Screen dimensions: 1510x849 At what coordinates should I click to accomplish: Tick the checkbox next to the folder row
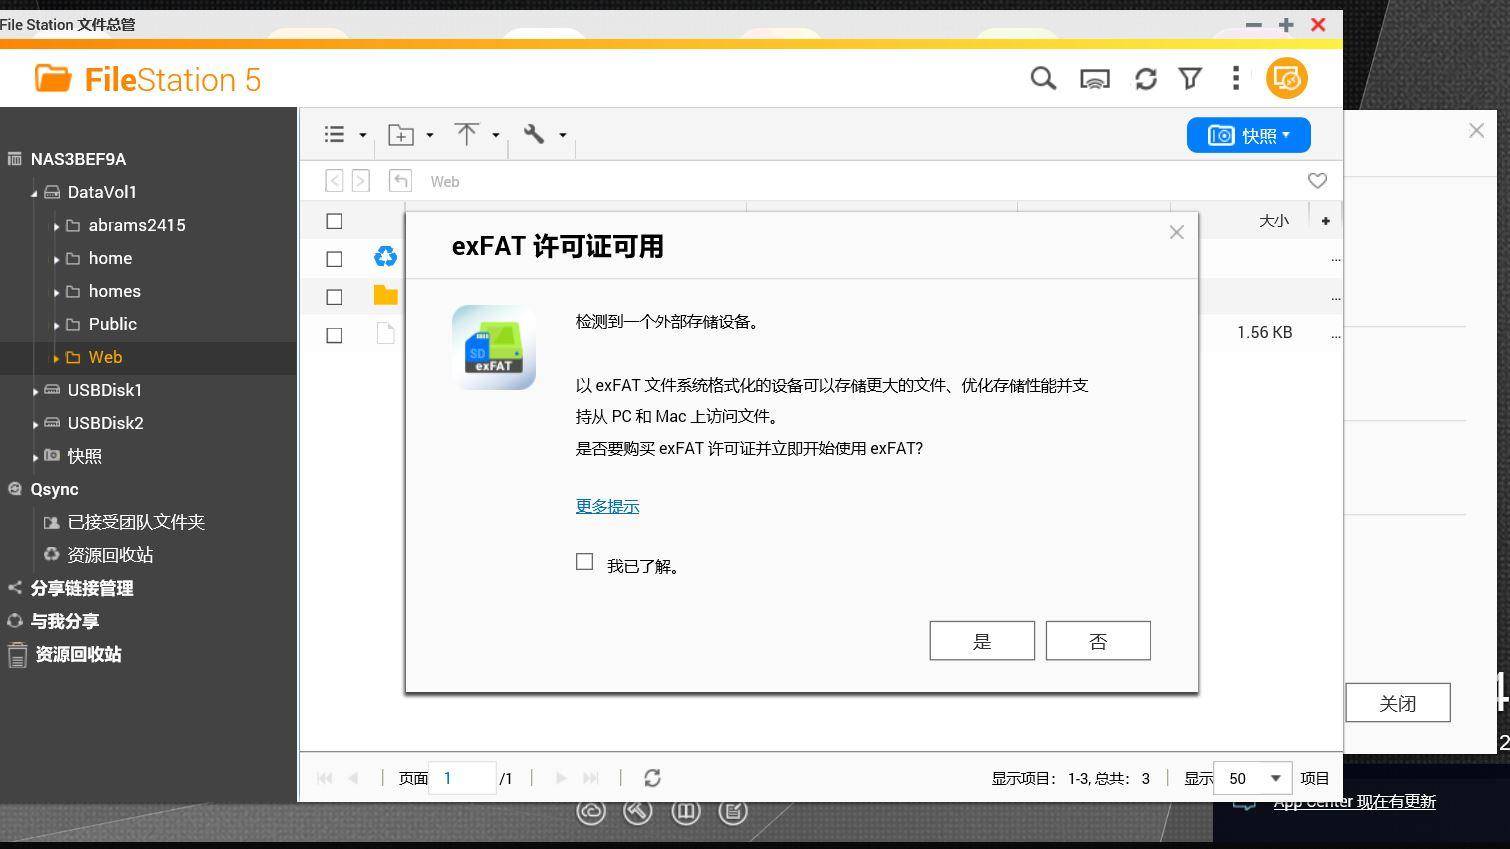click(334, 296)
